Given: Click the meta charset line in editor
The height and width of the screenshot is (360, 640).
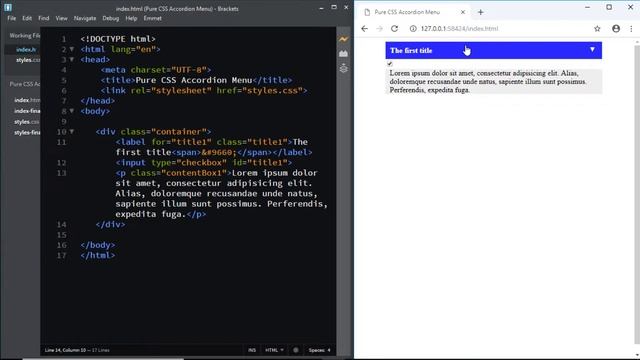Looking at the screenshot, I should pyautogui.click(x=156, y=70).
